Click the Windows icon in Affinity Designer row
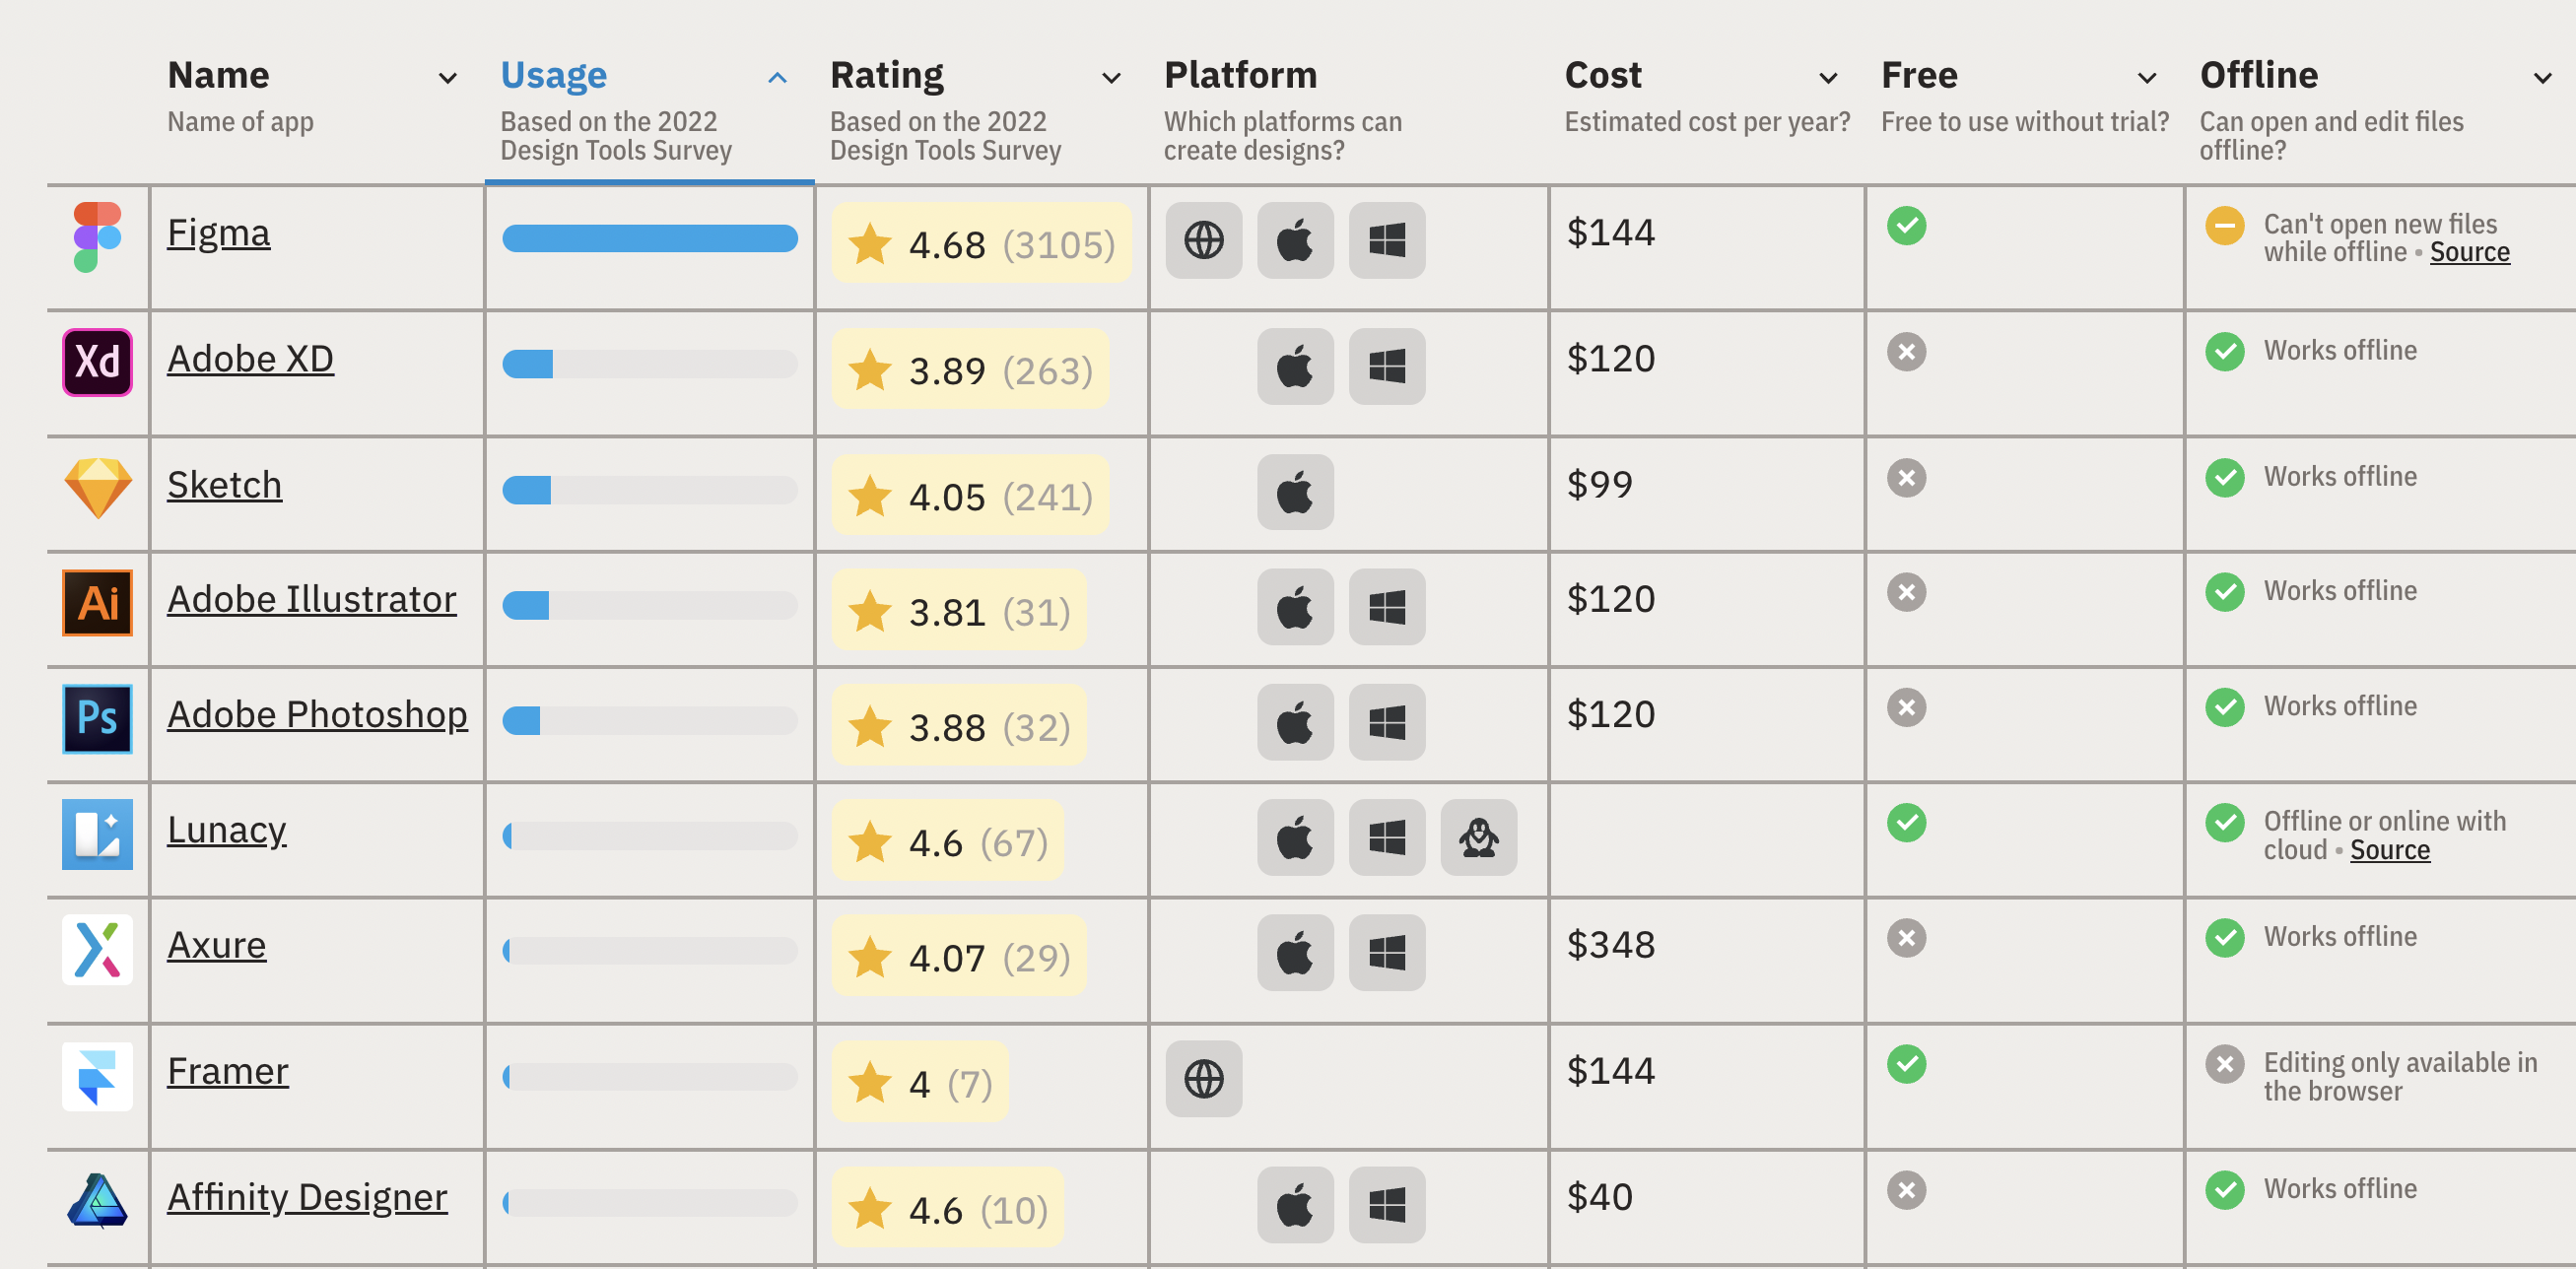Image resolution: width=2576 pixels, height=1269 pixels. click(1387, 1204)
